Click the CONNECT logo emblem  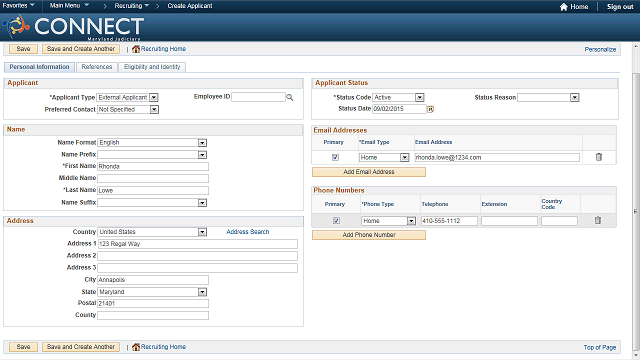(x=16, y=26)
